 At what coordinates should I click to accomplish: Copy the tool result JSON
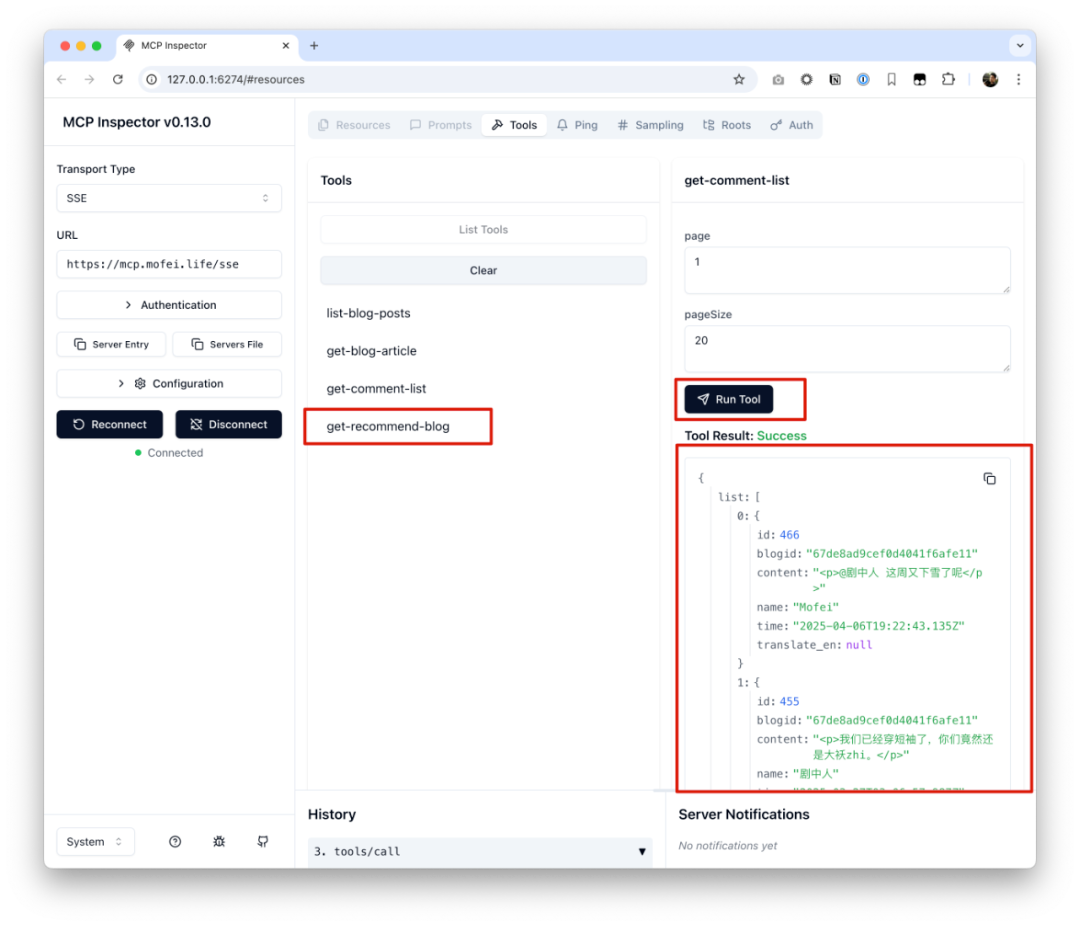[989, 479]
